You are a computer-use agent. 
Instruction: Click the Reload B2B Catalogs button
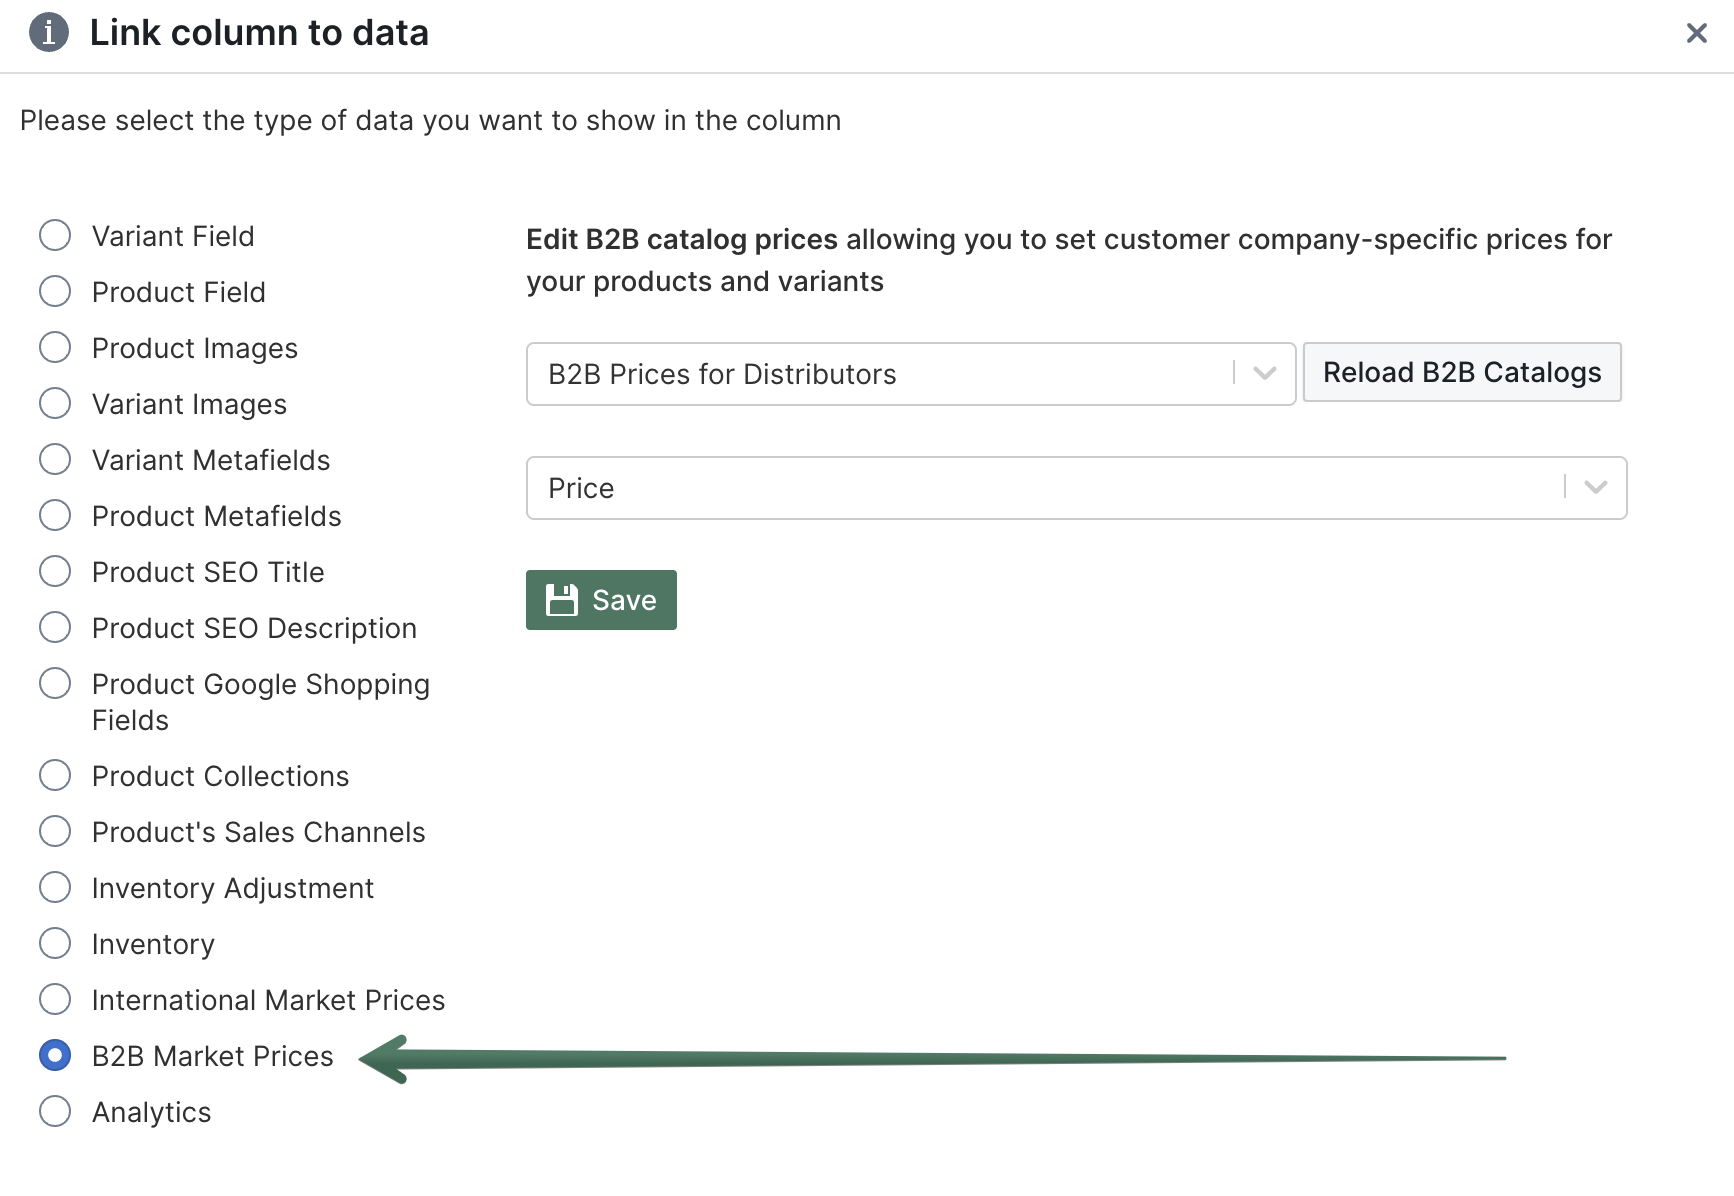[1461, 372]
